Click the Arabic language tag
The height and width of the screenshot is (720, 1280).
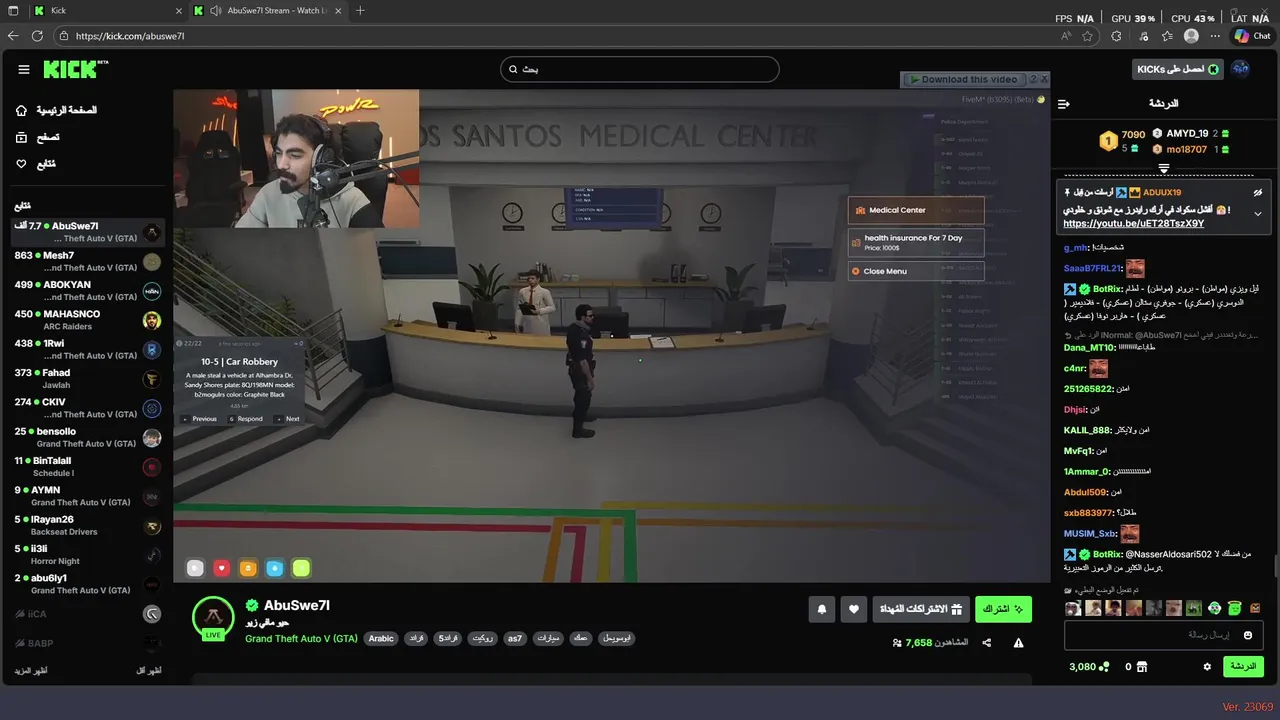coord(381,638)
